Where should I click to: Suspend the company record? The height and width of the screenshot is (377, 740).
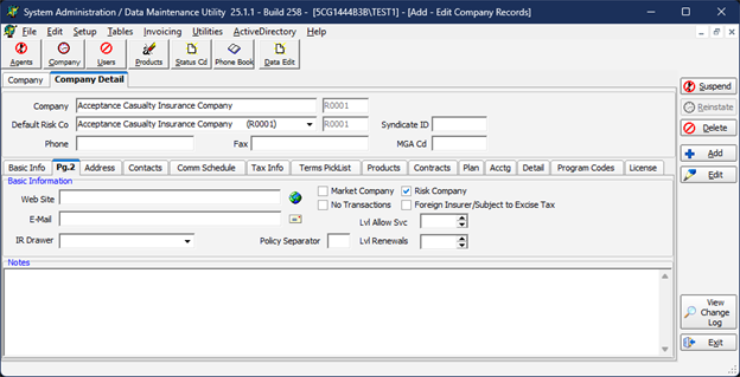coord(708,86)
